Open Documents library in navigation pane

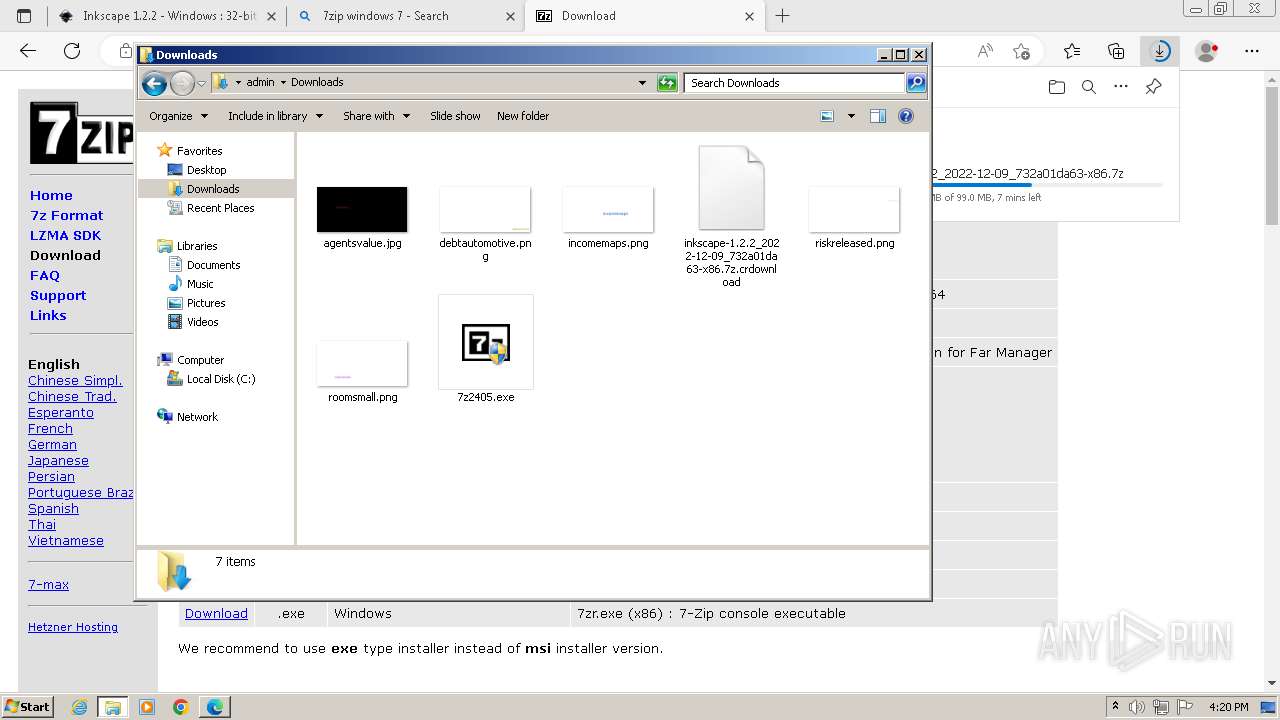(213, 265)
